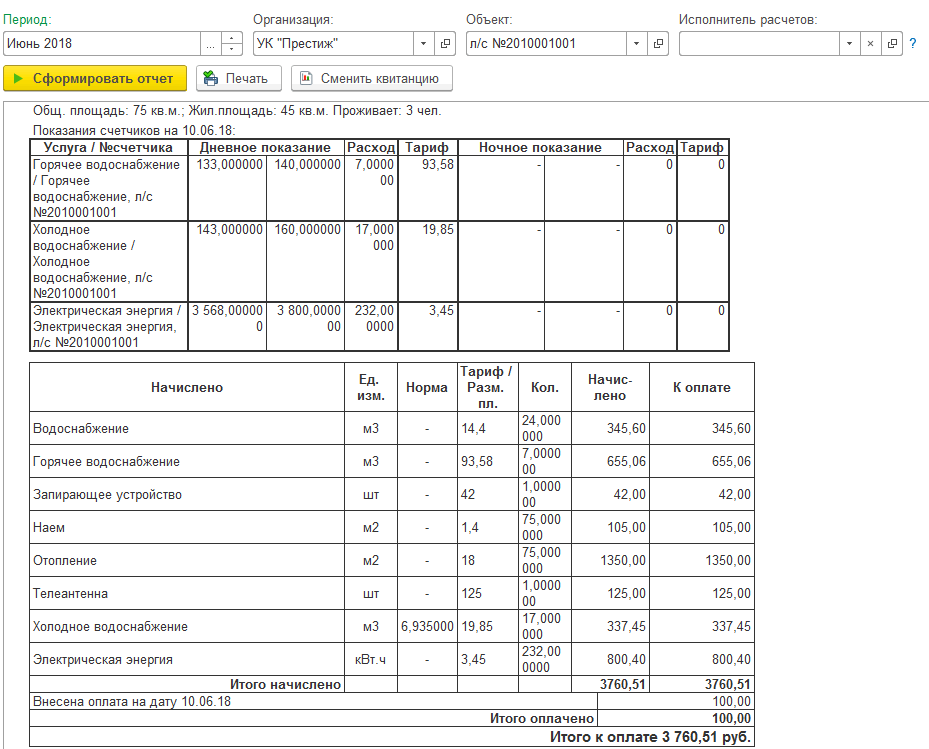Expand the Объект dropdown list
Screen dimensions: 929x749
click(636, 44)
